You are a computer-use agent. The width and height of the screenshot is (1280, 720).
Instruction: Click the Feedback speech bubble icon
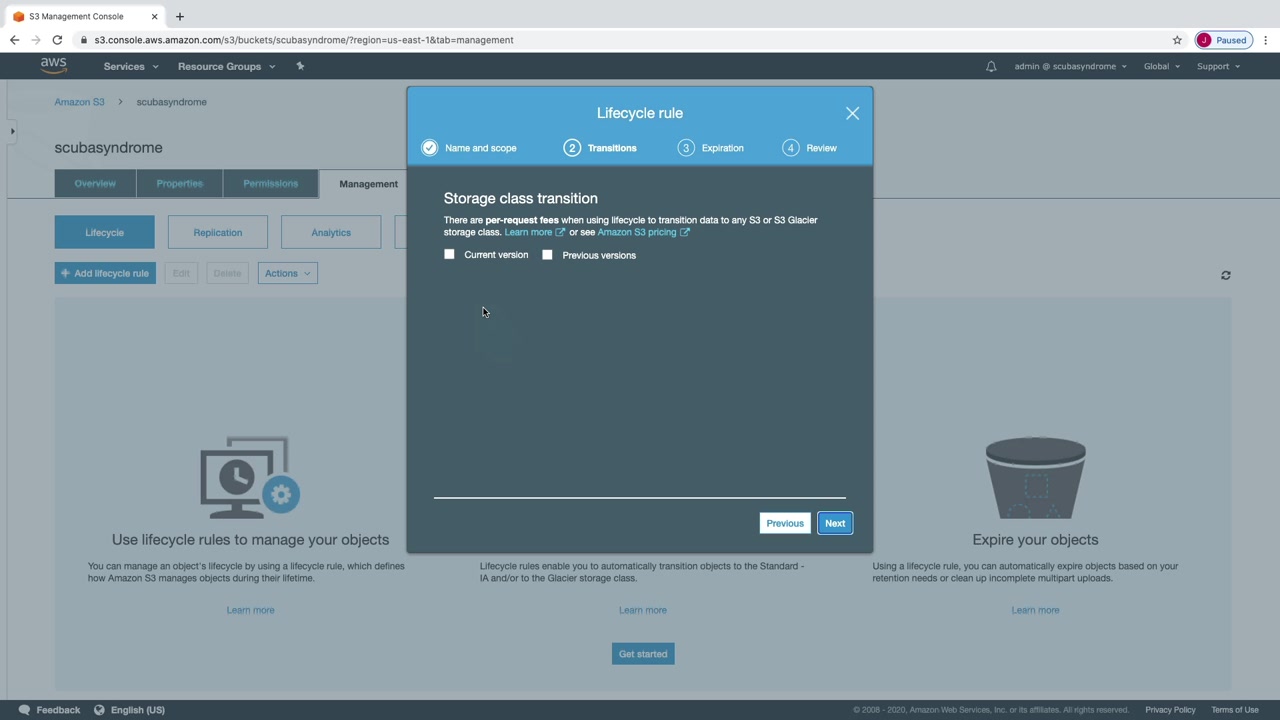[24, 710]
